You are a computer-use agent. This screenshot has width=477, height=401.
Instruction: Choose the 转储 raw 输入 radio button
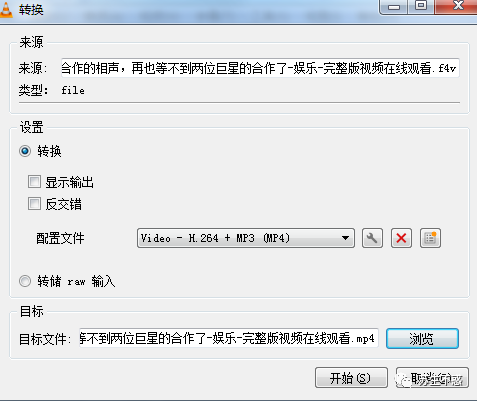(25, 281)
